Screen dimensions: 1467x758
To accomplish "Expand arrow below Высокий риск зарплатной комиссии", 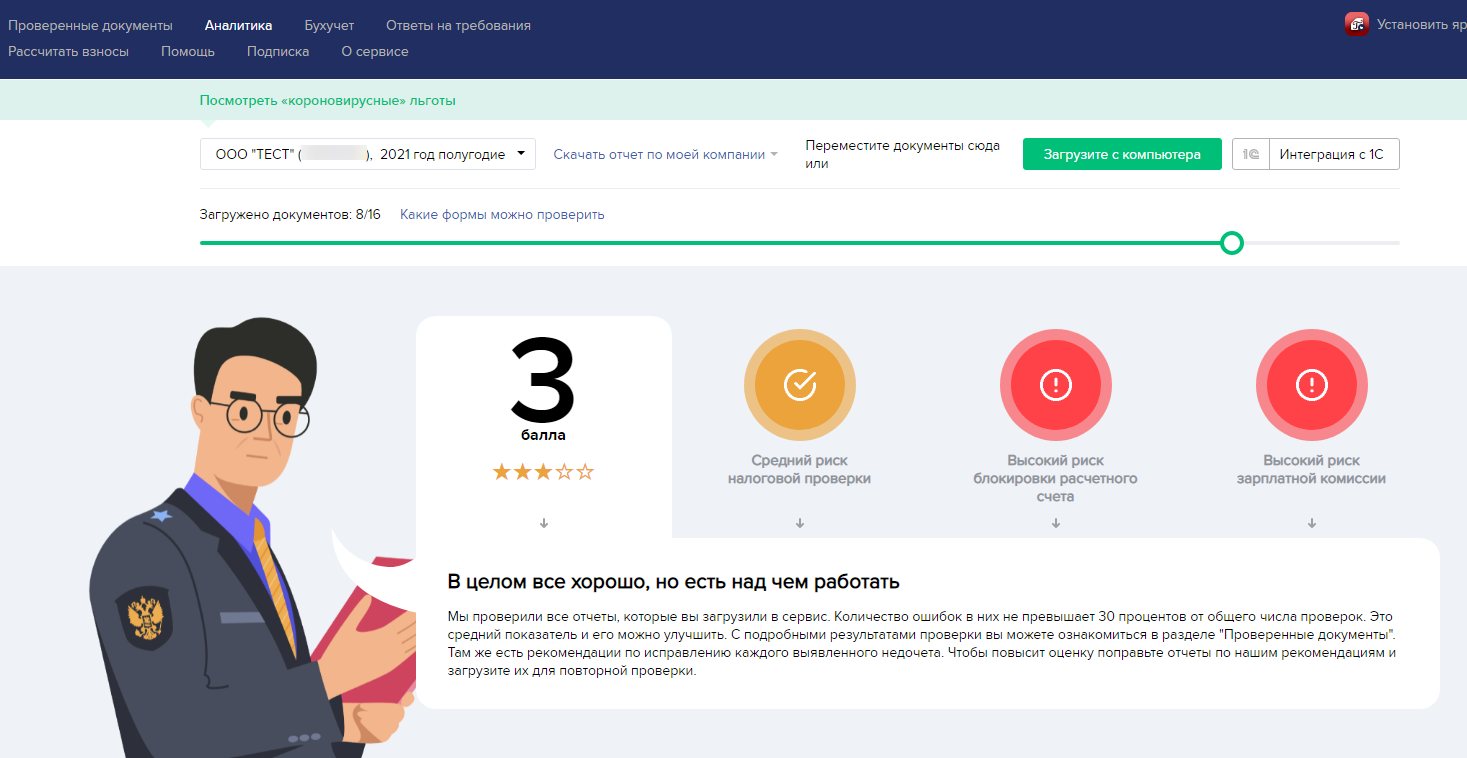I will (x=1312, y=523).
